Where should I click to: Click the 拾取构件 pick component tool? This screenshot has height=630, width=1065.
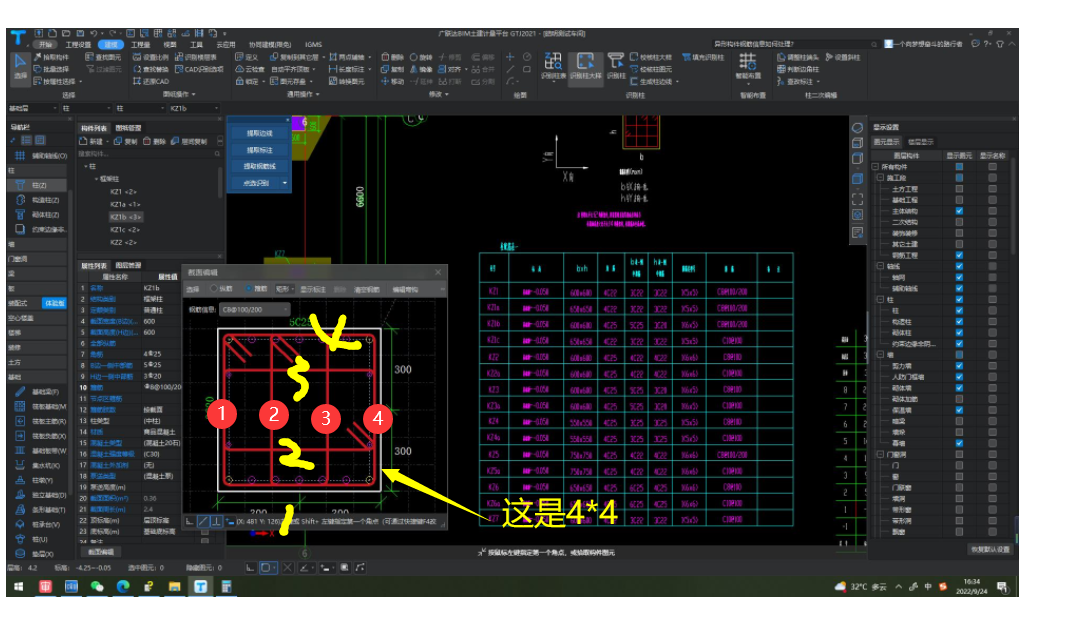pos(52,57)
